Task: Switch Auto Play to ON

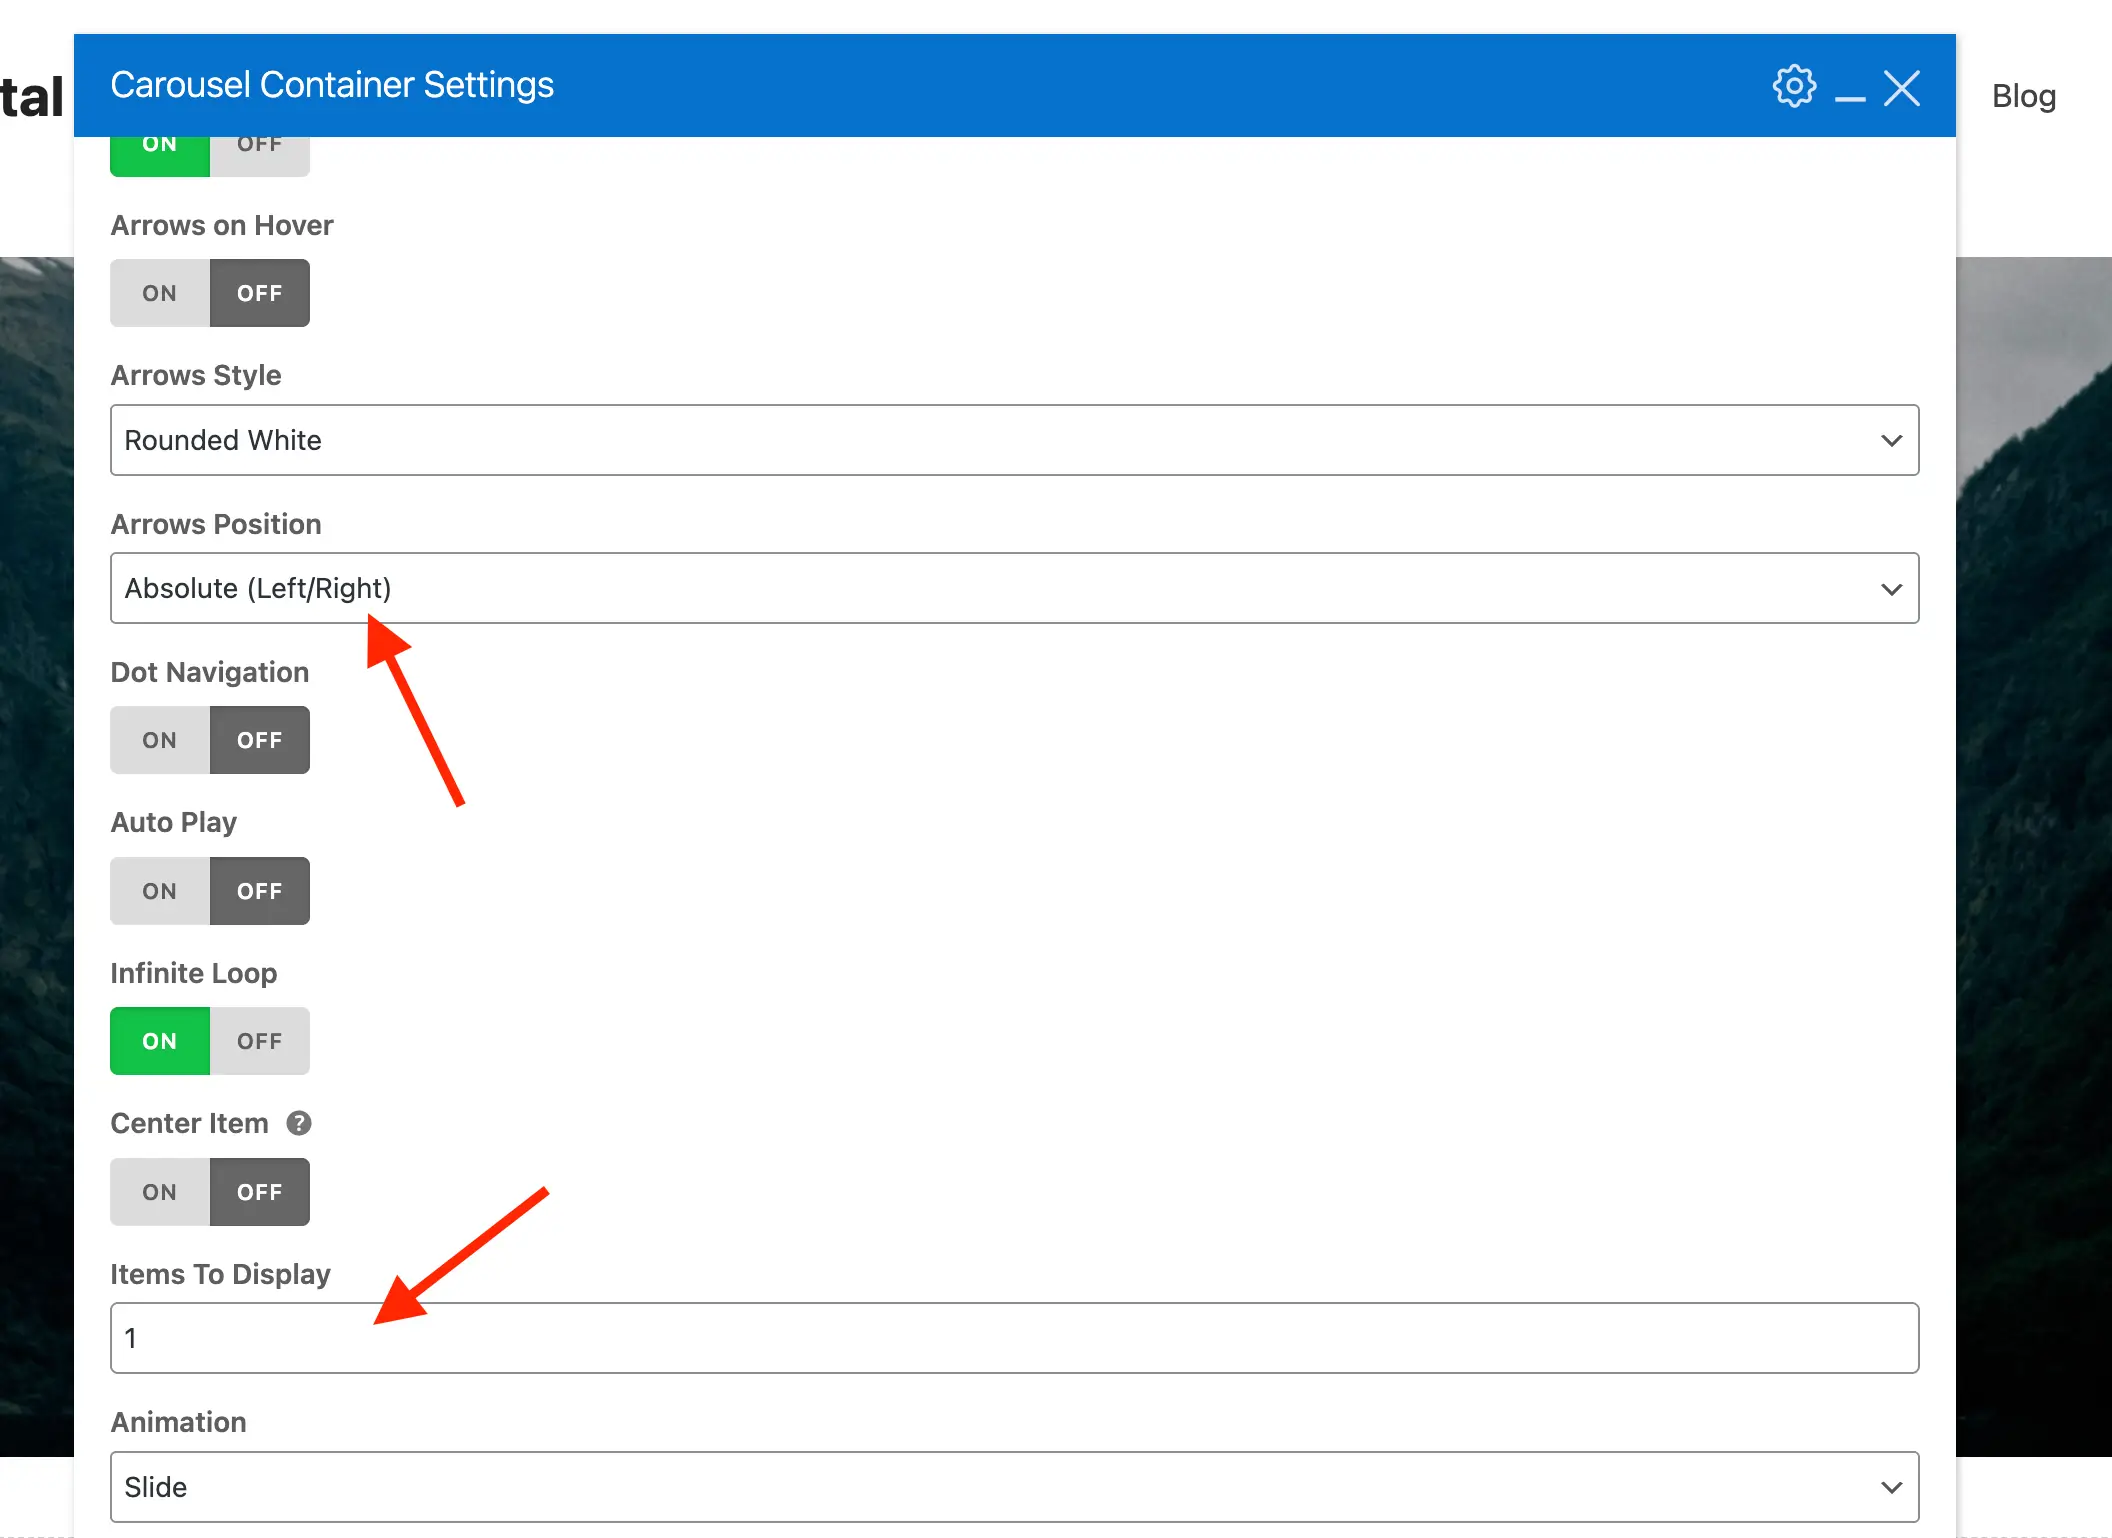Action: tap(160, 891)
